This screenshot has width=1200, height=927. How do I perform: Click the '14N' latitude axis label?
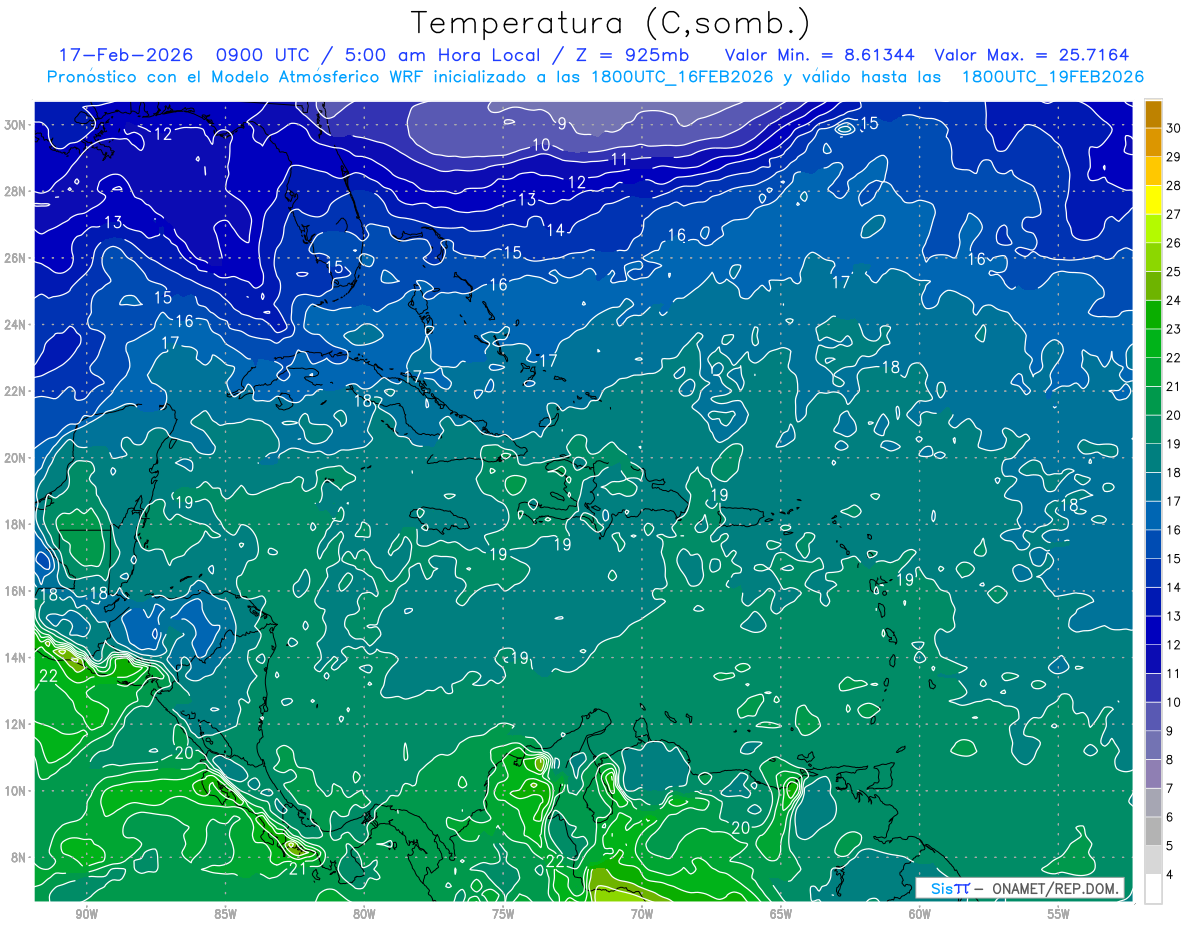coord(15,658)
